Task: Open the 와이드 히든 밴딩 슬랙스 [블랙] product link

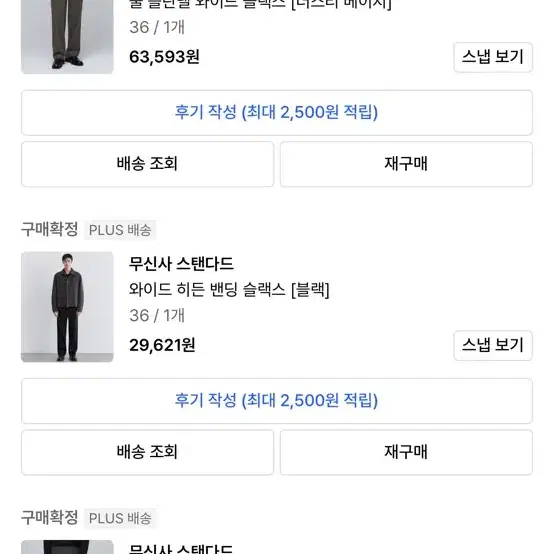Action: click(x=229, y=290)
